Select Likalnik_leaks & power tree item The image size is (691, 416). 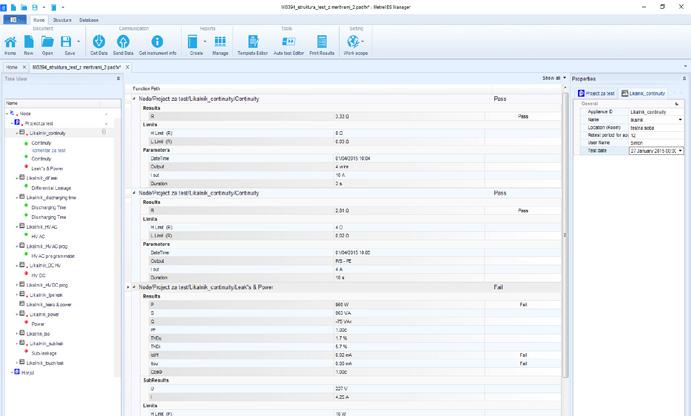(x=48, y=305)
